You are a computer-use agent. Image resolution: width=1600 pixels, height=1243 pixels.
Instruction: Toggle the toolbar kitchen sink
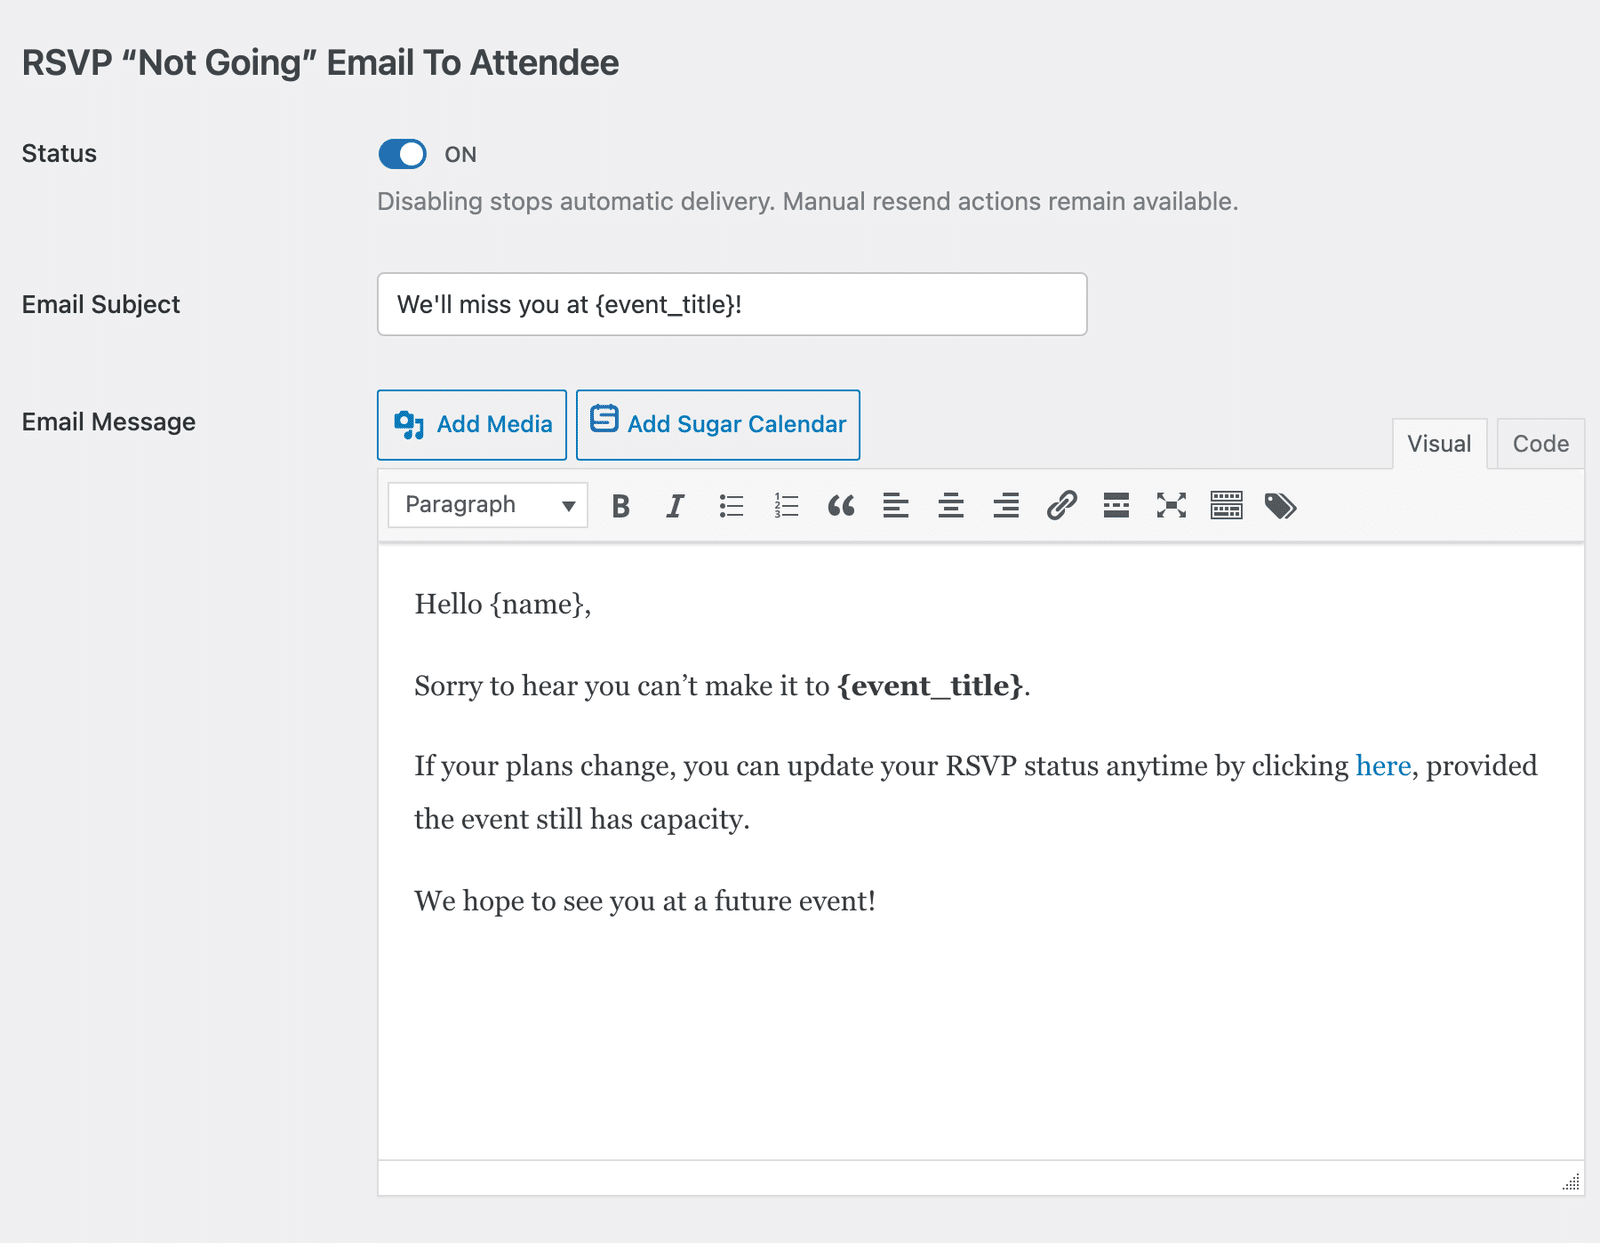click(x=1226, y=506)
